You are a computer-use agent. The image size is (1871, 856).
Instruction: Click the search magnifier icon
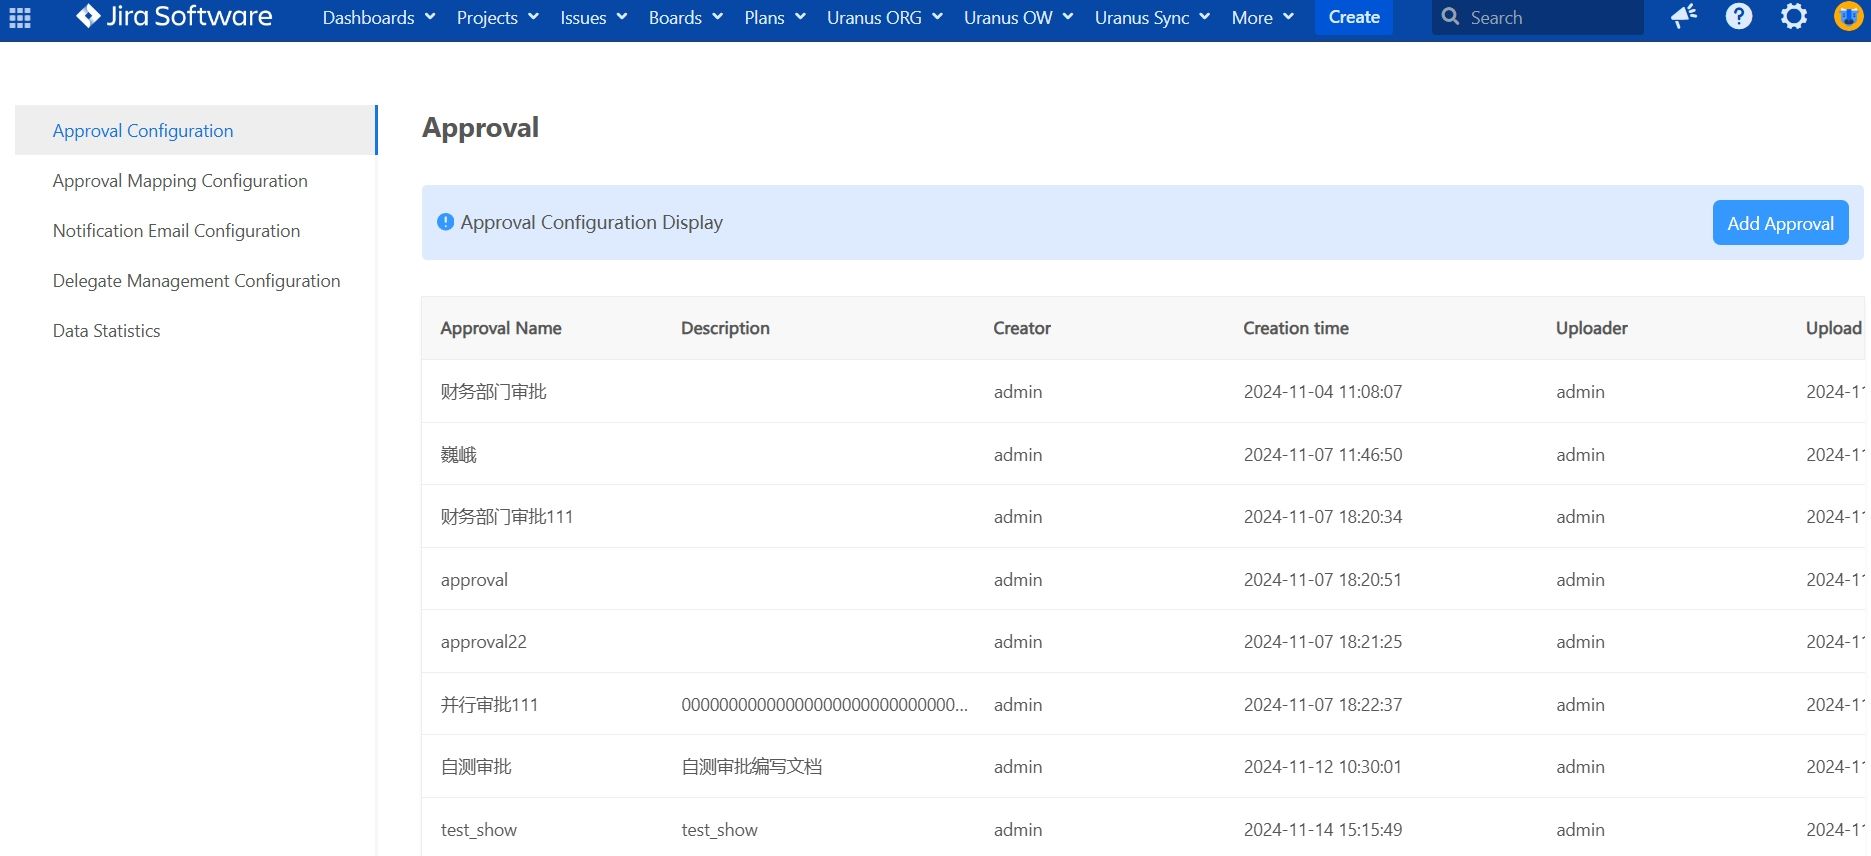(x=1450, y=17)
